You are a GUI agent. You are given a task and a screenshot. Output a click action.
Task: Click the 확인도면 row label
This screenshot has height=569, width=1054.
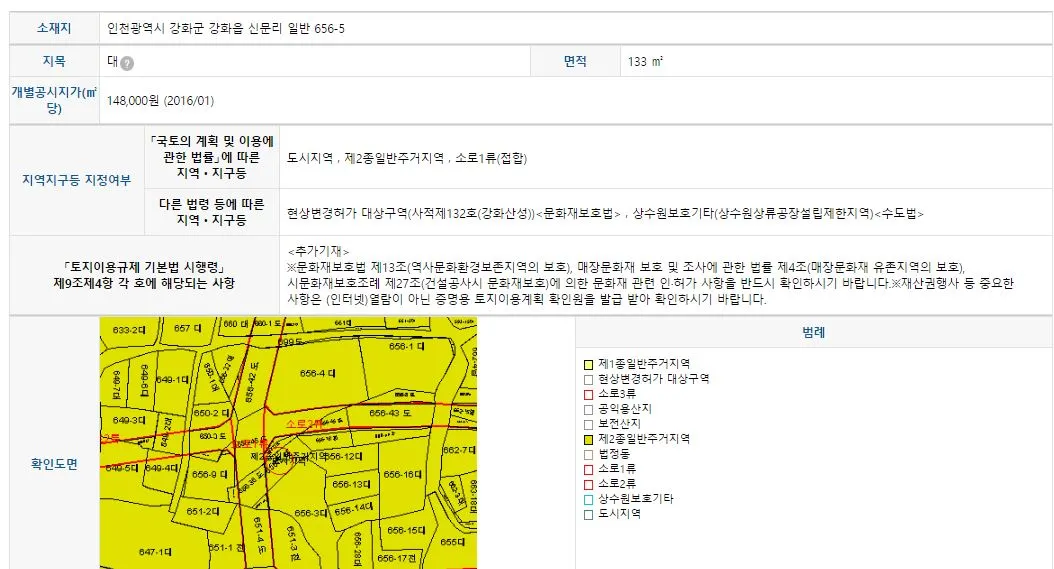(54, 463)
